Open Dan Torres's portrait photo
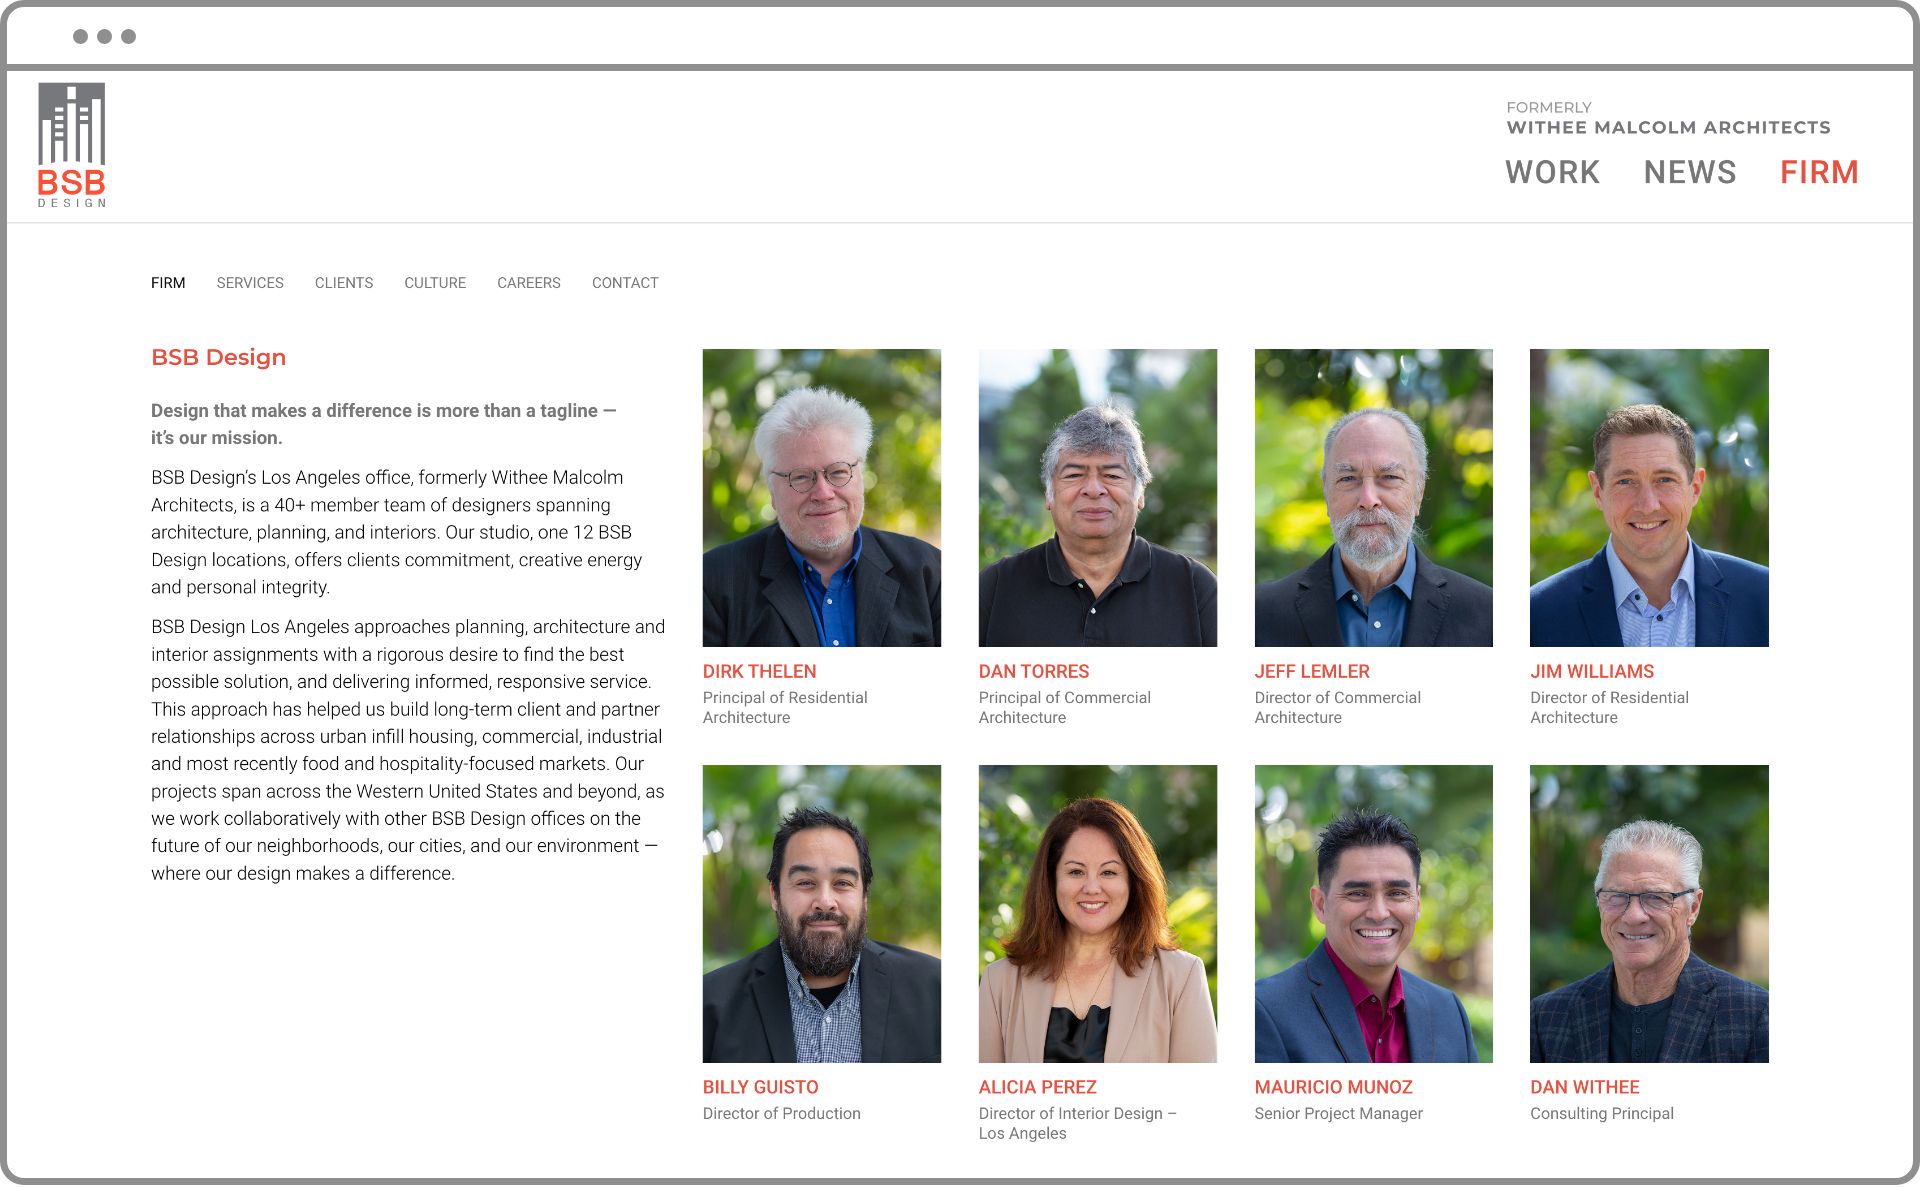This screenshot has width=1920, height=1187. [1098, 497]
